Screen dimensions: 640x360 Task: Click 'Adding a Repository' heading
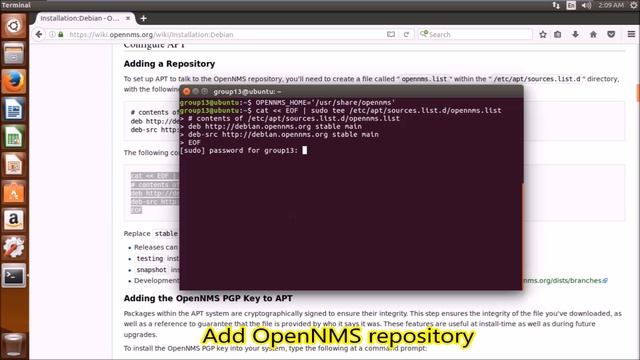169,64
